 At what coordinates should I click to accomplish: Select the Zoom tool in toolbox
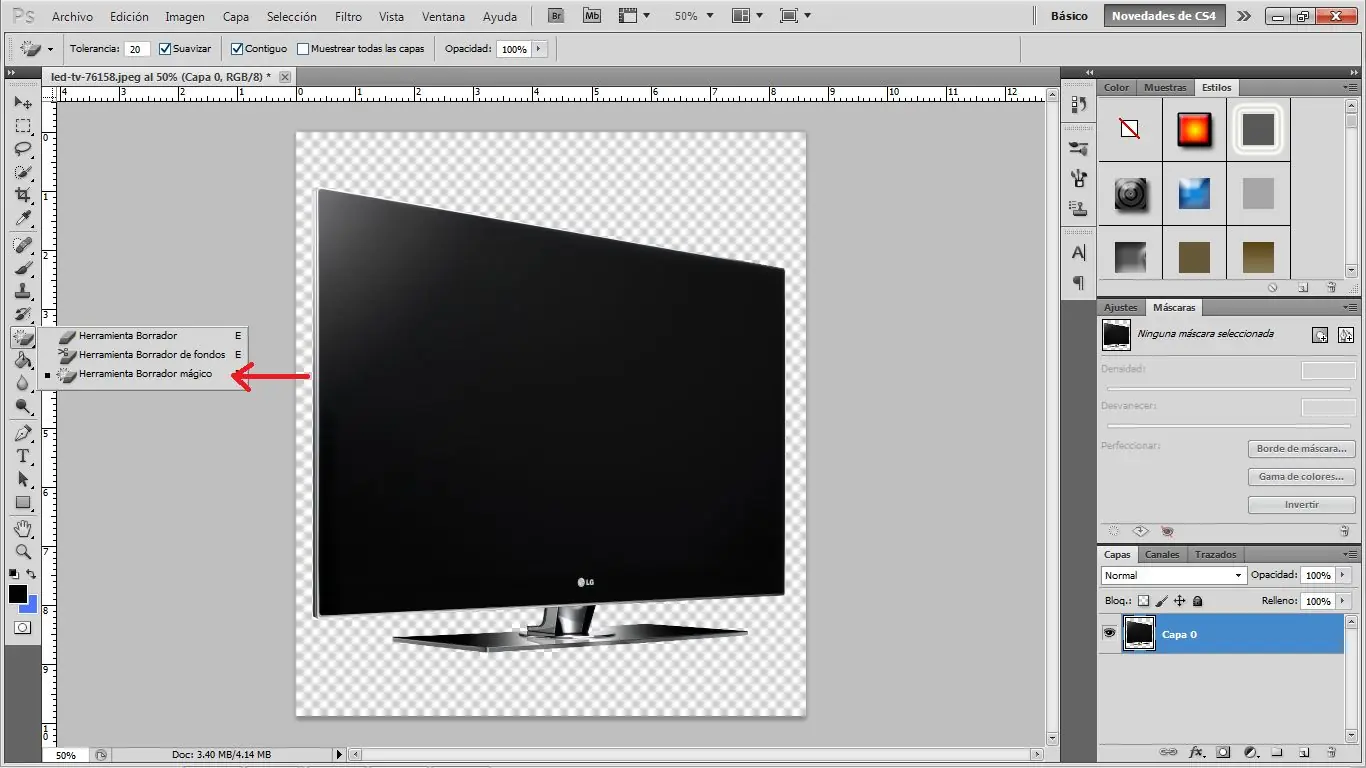tap(22, 551)
